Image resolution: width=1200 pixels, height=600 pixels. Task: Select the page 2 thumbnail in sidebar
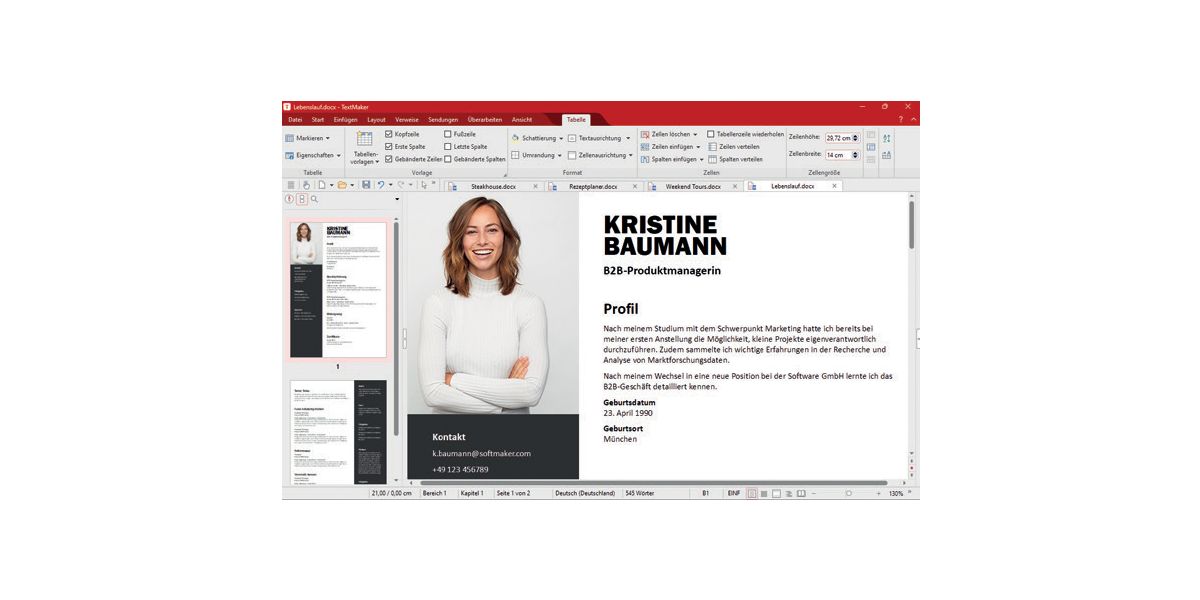coord(338,431)
